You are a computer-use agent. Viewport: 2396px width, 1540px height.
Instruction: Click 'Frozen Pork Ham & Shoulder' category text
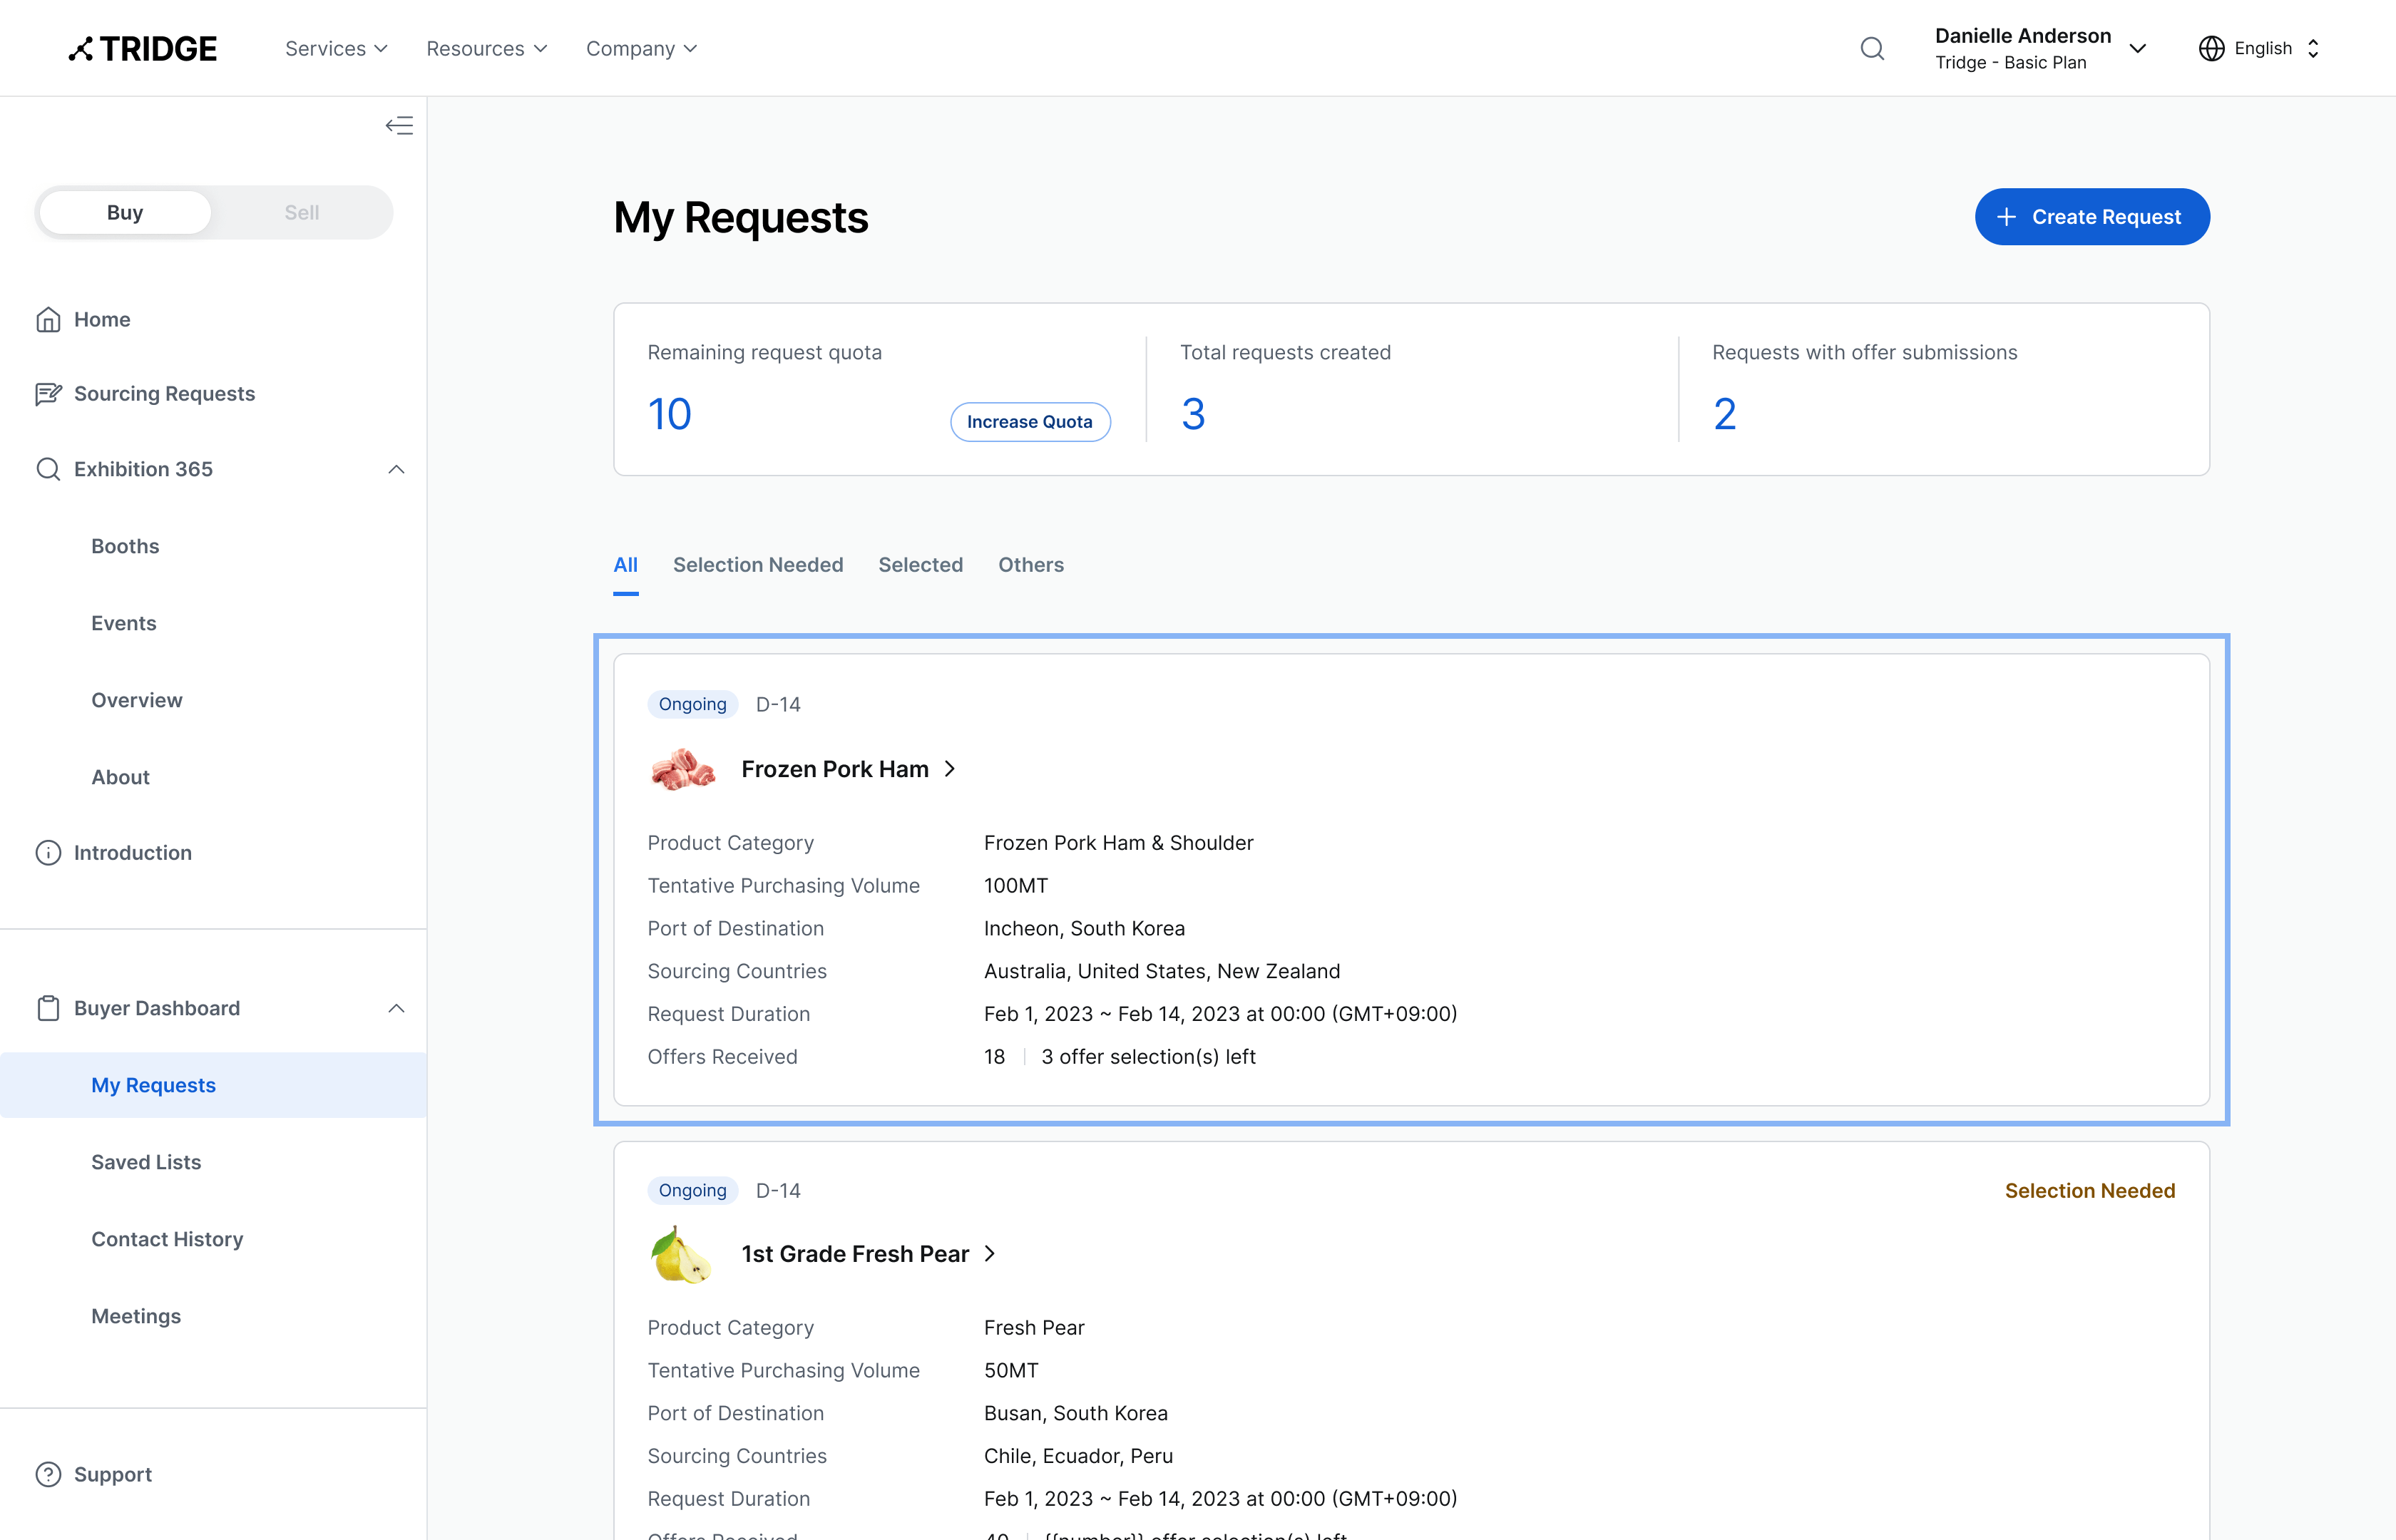1118,843
